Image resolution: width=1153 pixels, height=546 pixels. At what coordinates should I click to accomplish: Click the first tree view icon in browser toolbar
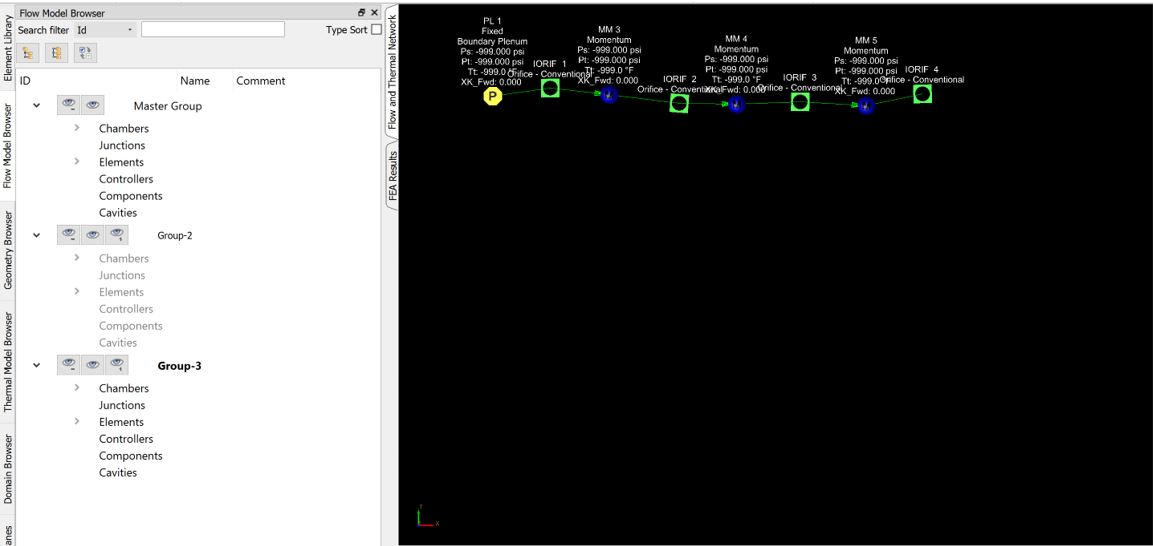[28, 53]
